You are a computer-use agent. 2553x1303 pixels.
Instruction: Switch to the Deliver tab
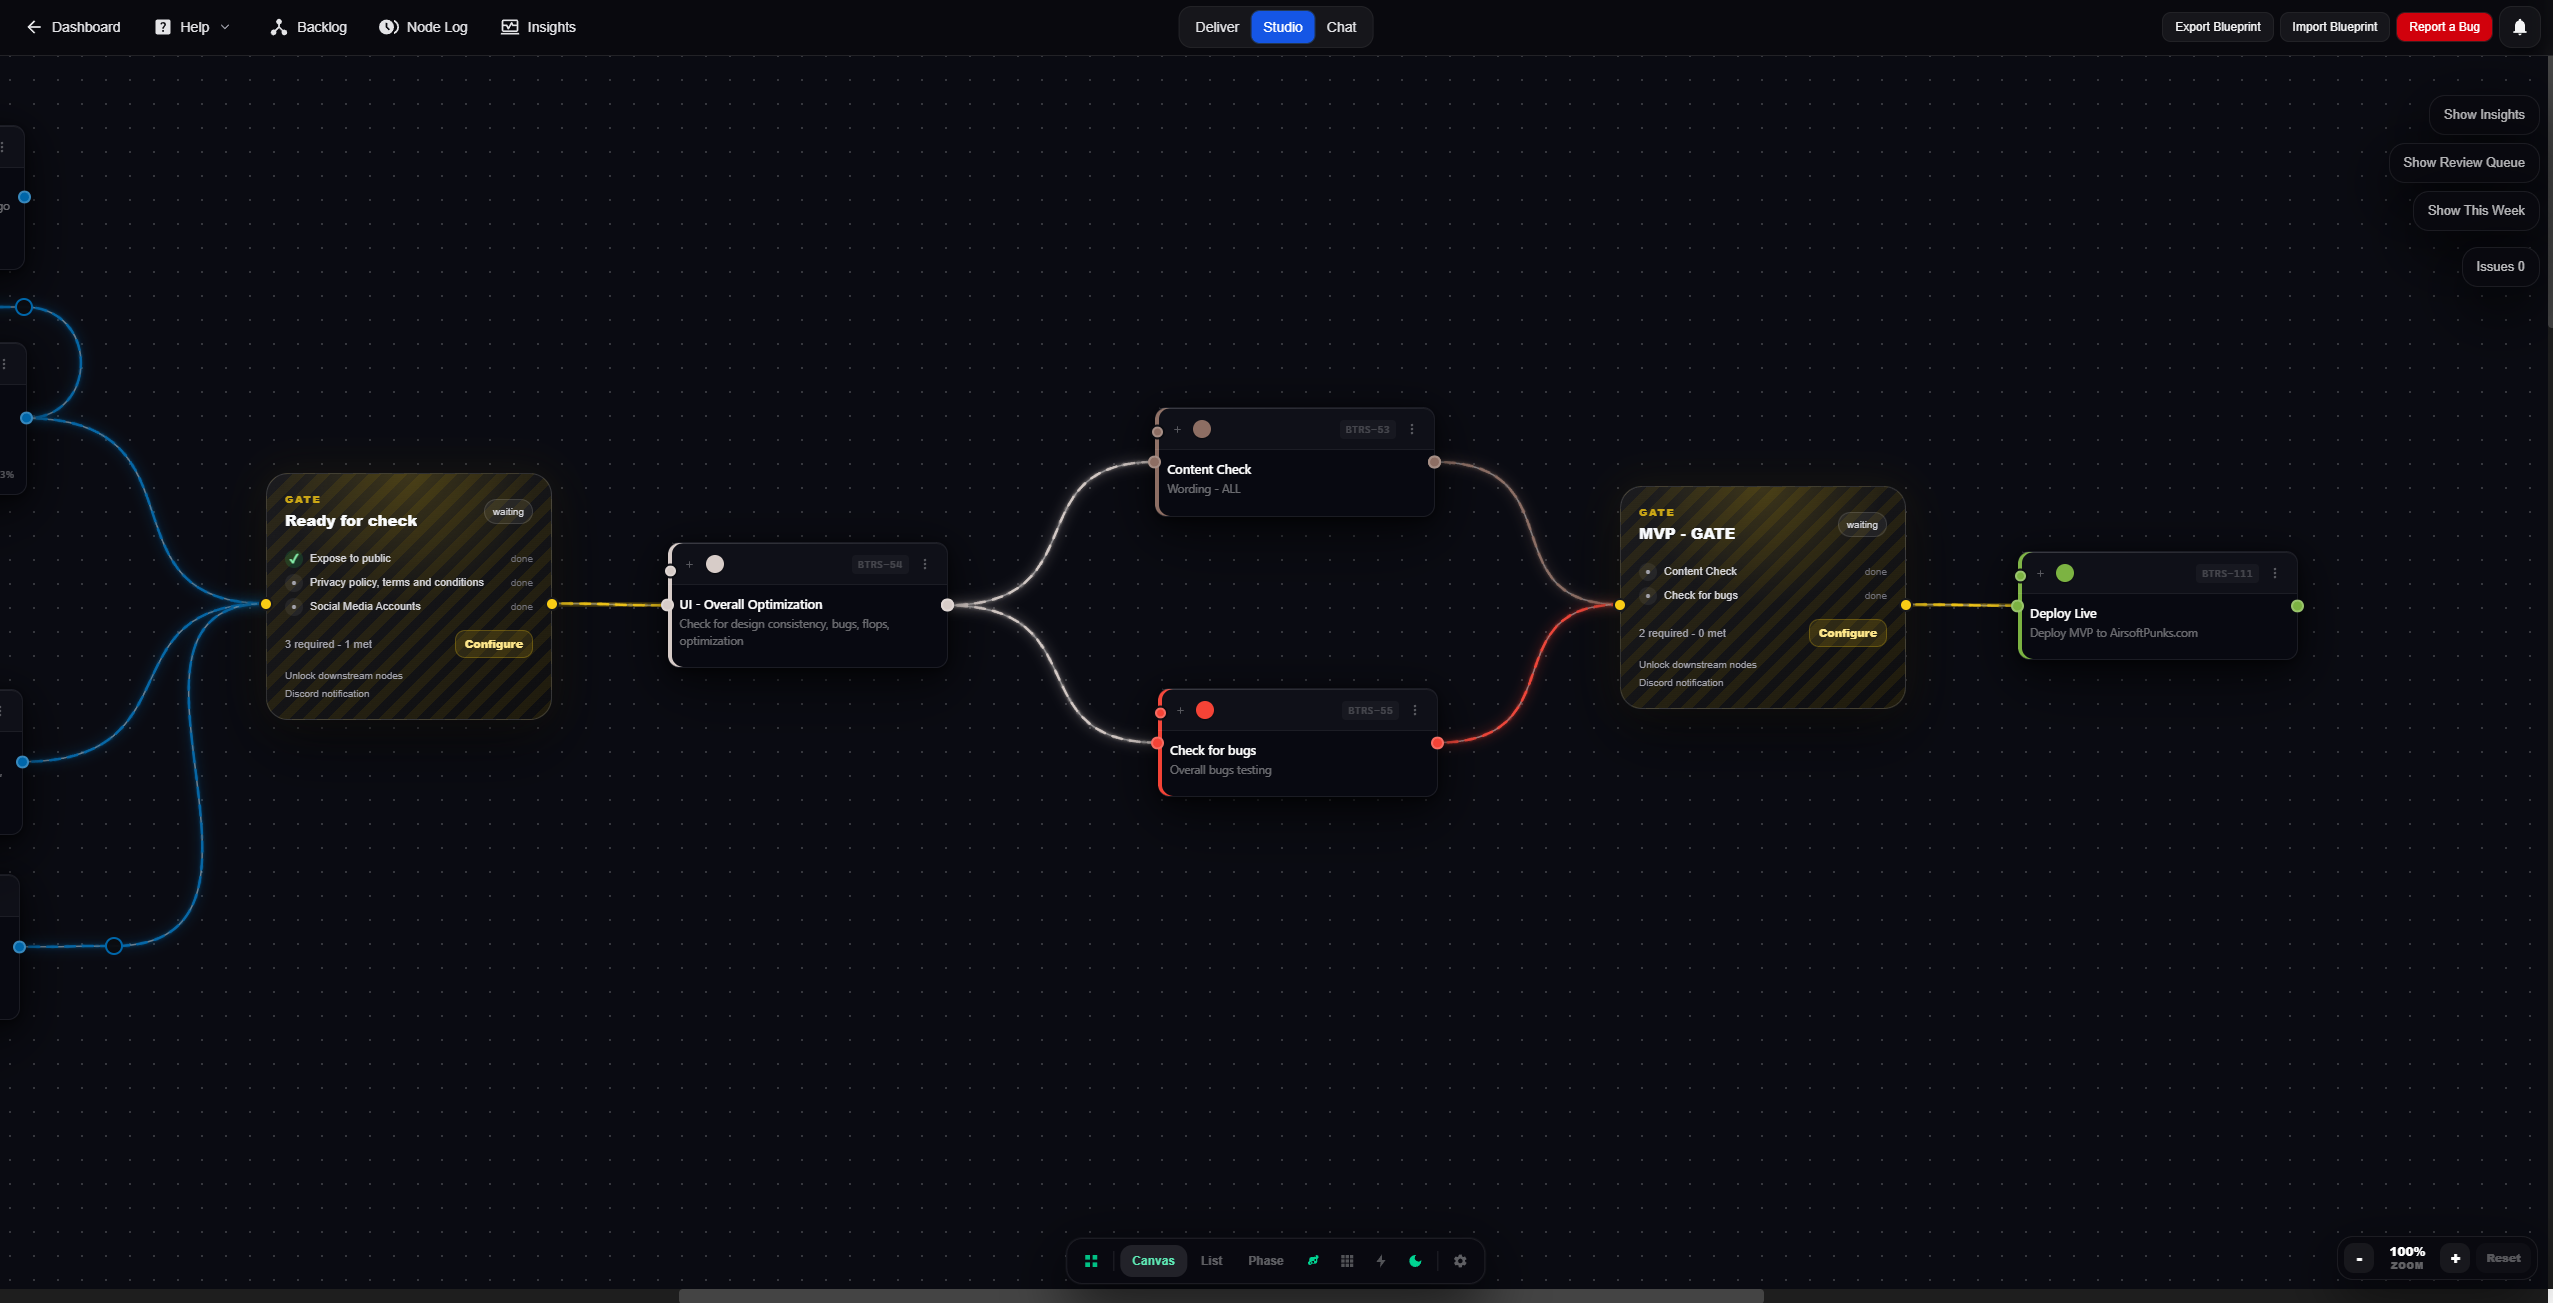pyautogui.click(x=1216, y=27)
